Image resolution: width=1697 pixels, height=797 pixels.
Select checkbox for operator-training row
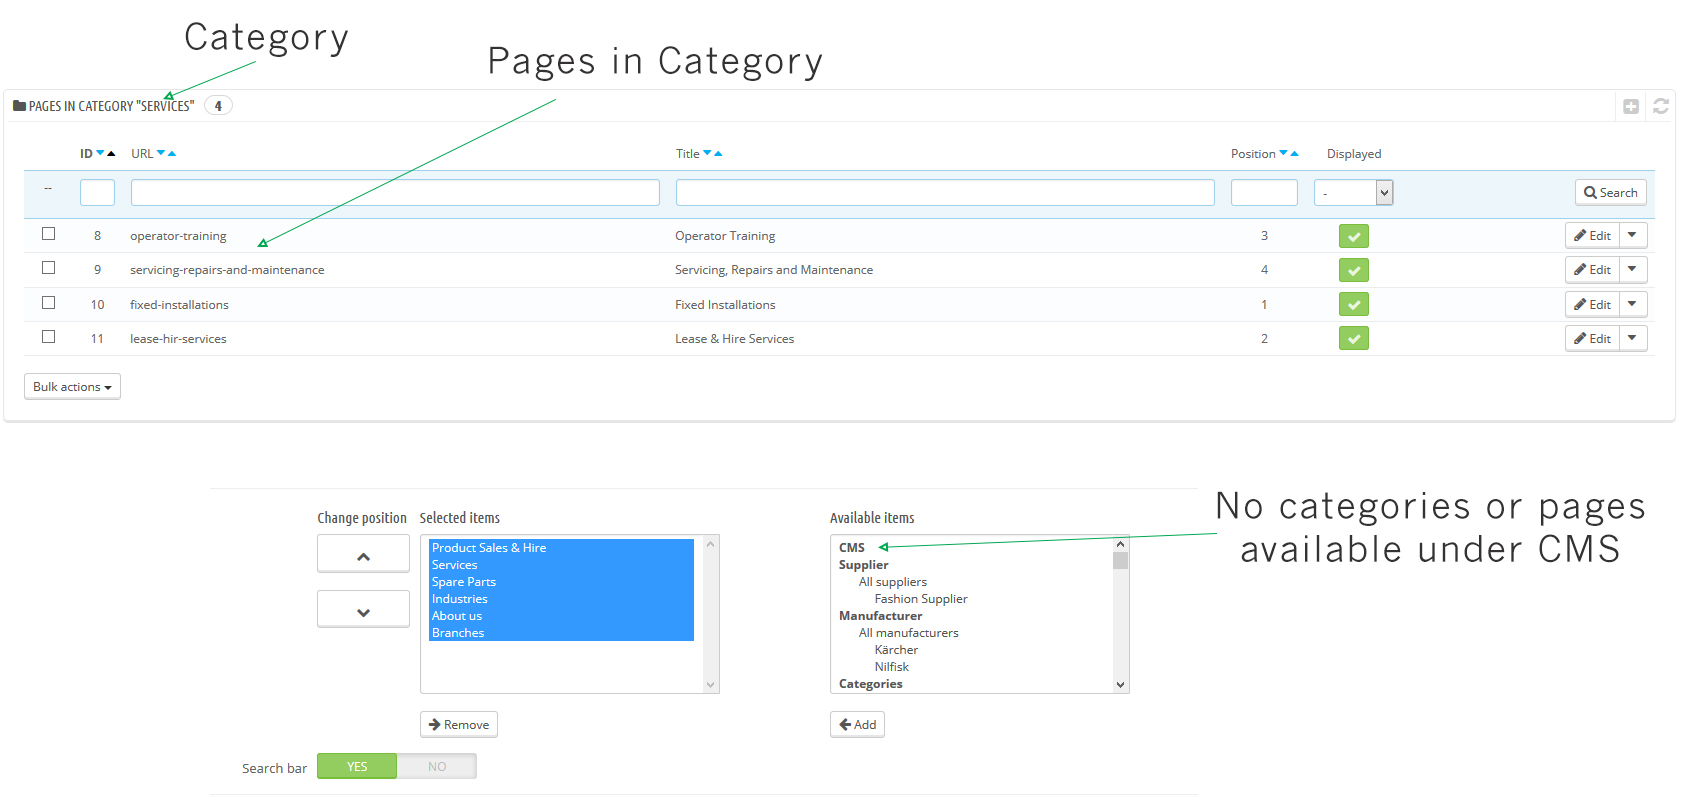(x=48, y=234)
